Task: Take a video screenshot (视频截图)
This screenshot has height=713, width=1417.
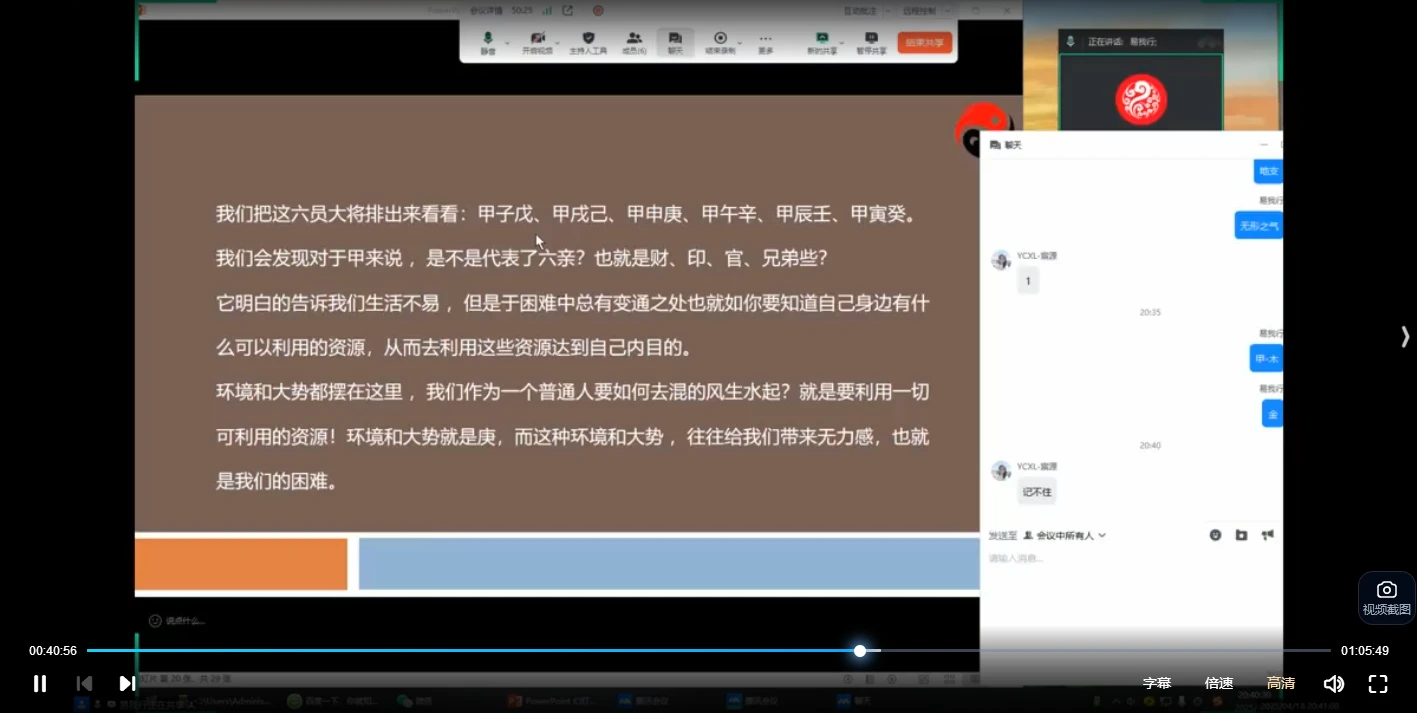Action: tap(1386, 598)
